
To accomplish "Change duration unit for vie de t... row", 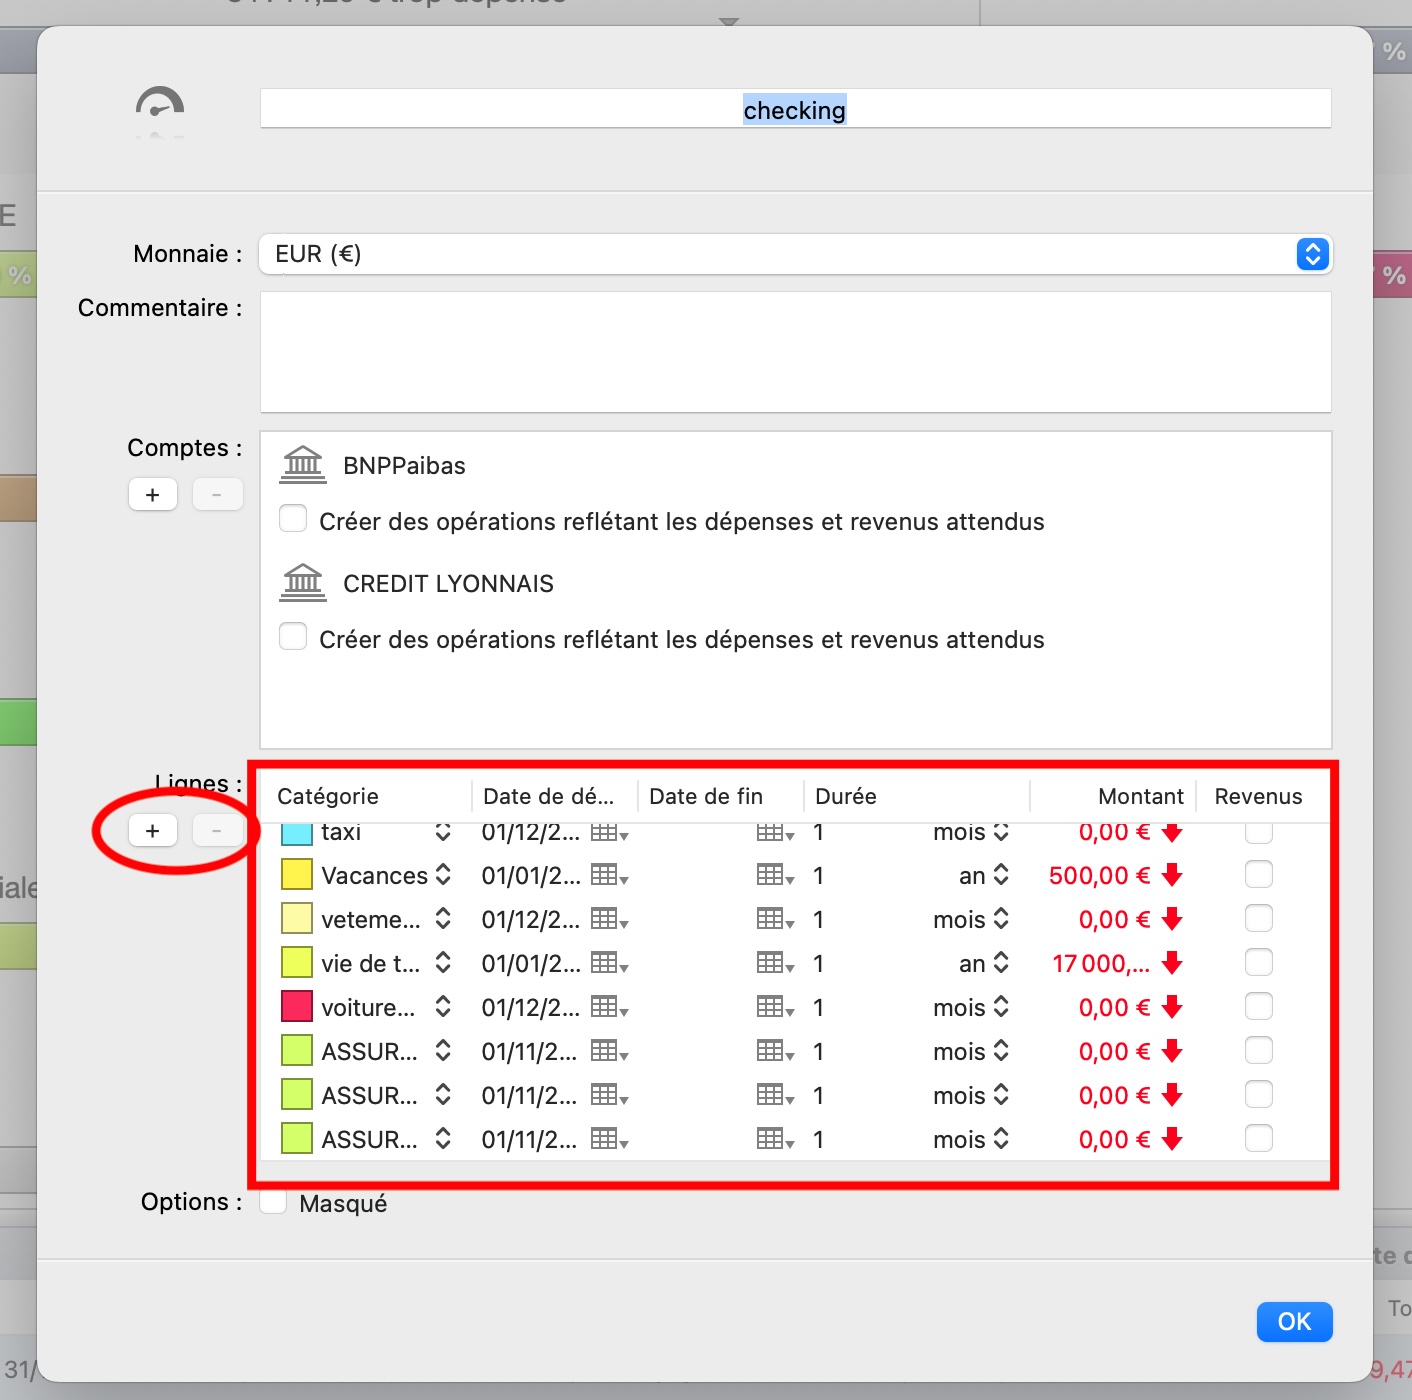I will [1001, 964].
